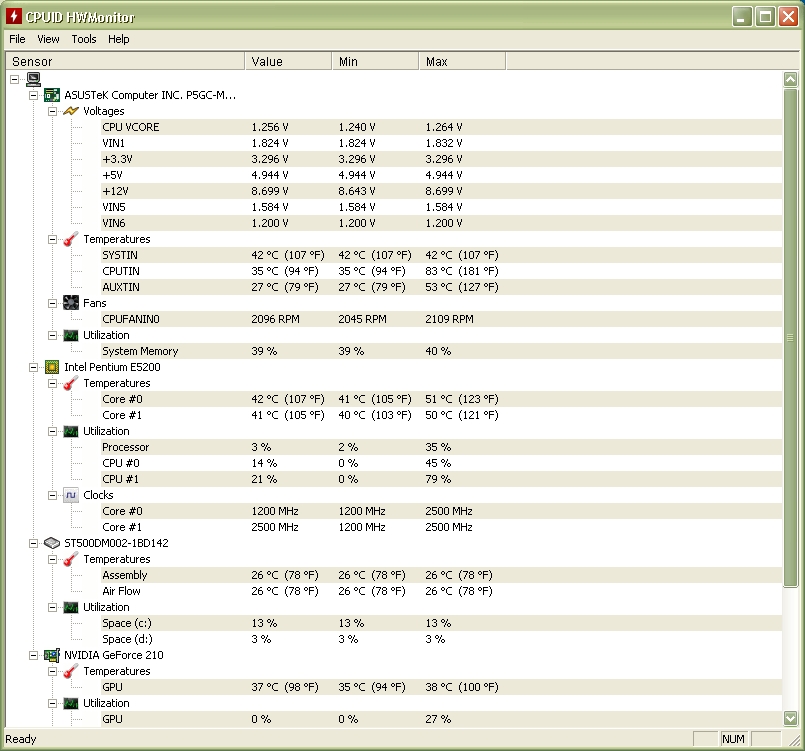Open the View menu
Viewport: 805px width, 751px height.
(x=48, y=39)
